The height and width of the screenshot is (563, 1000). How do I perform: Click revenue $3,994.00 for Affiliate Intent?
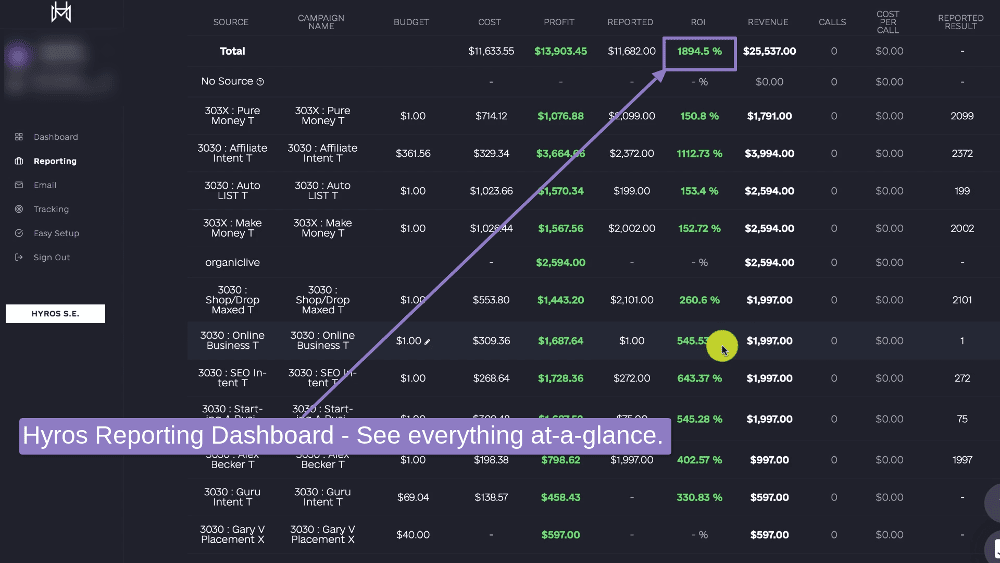coord(769,154)
